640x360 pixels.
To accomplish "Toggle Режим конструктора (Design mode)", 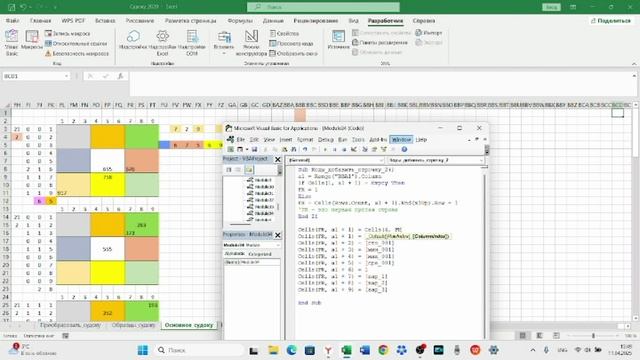I will tap(251, 42).
